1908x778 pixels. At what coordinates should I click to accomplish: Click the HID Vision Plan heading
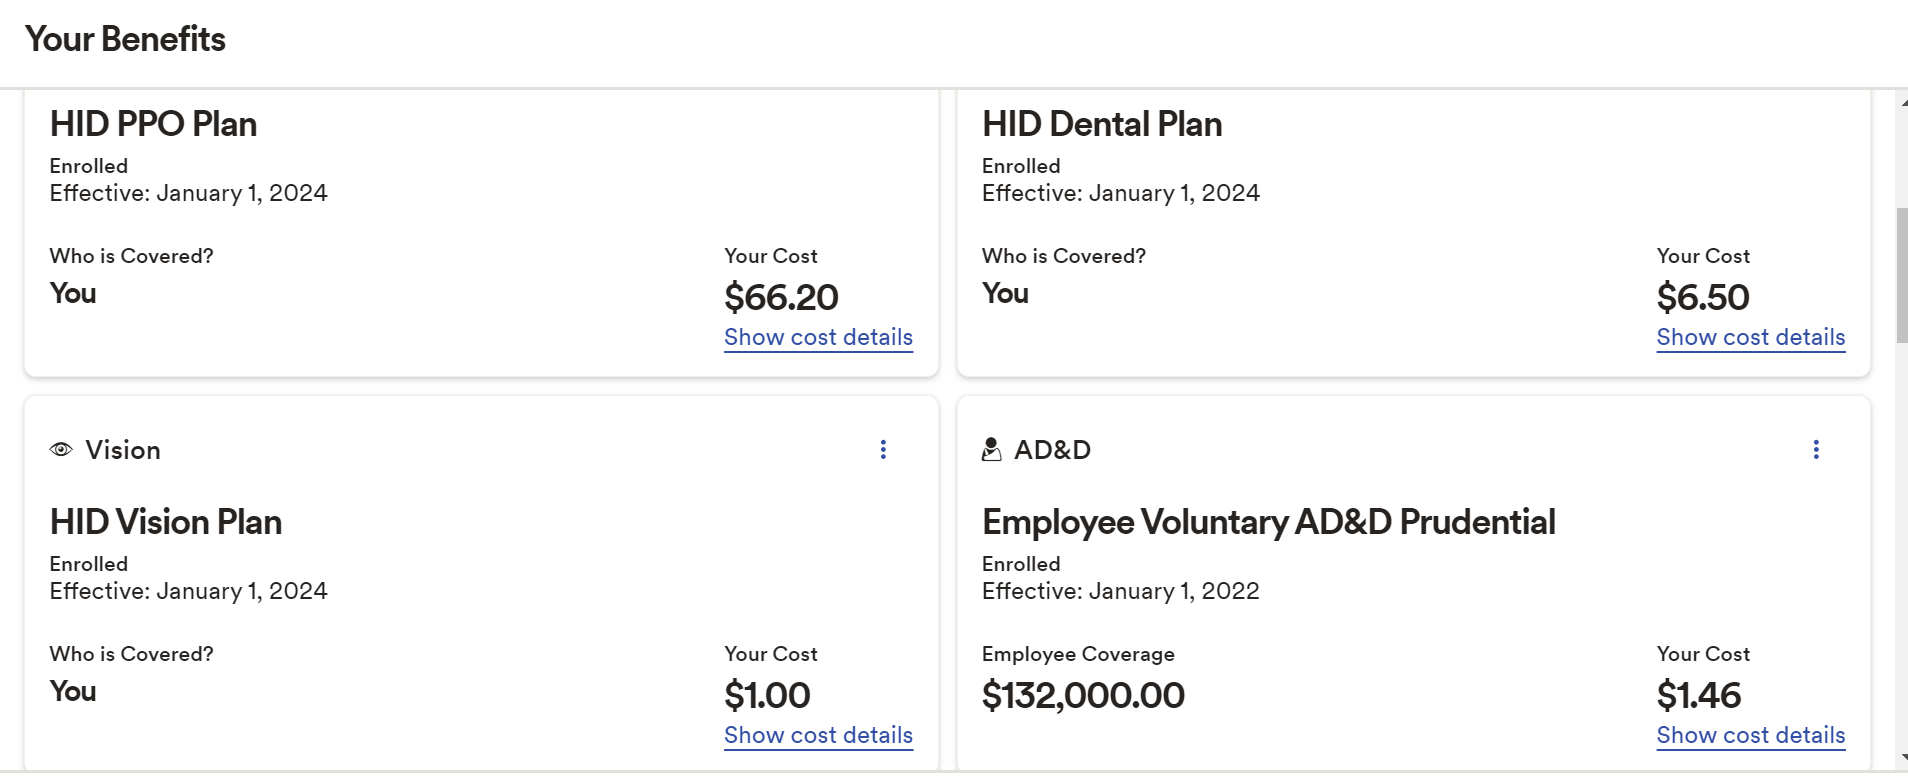tap(166, 522)
